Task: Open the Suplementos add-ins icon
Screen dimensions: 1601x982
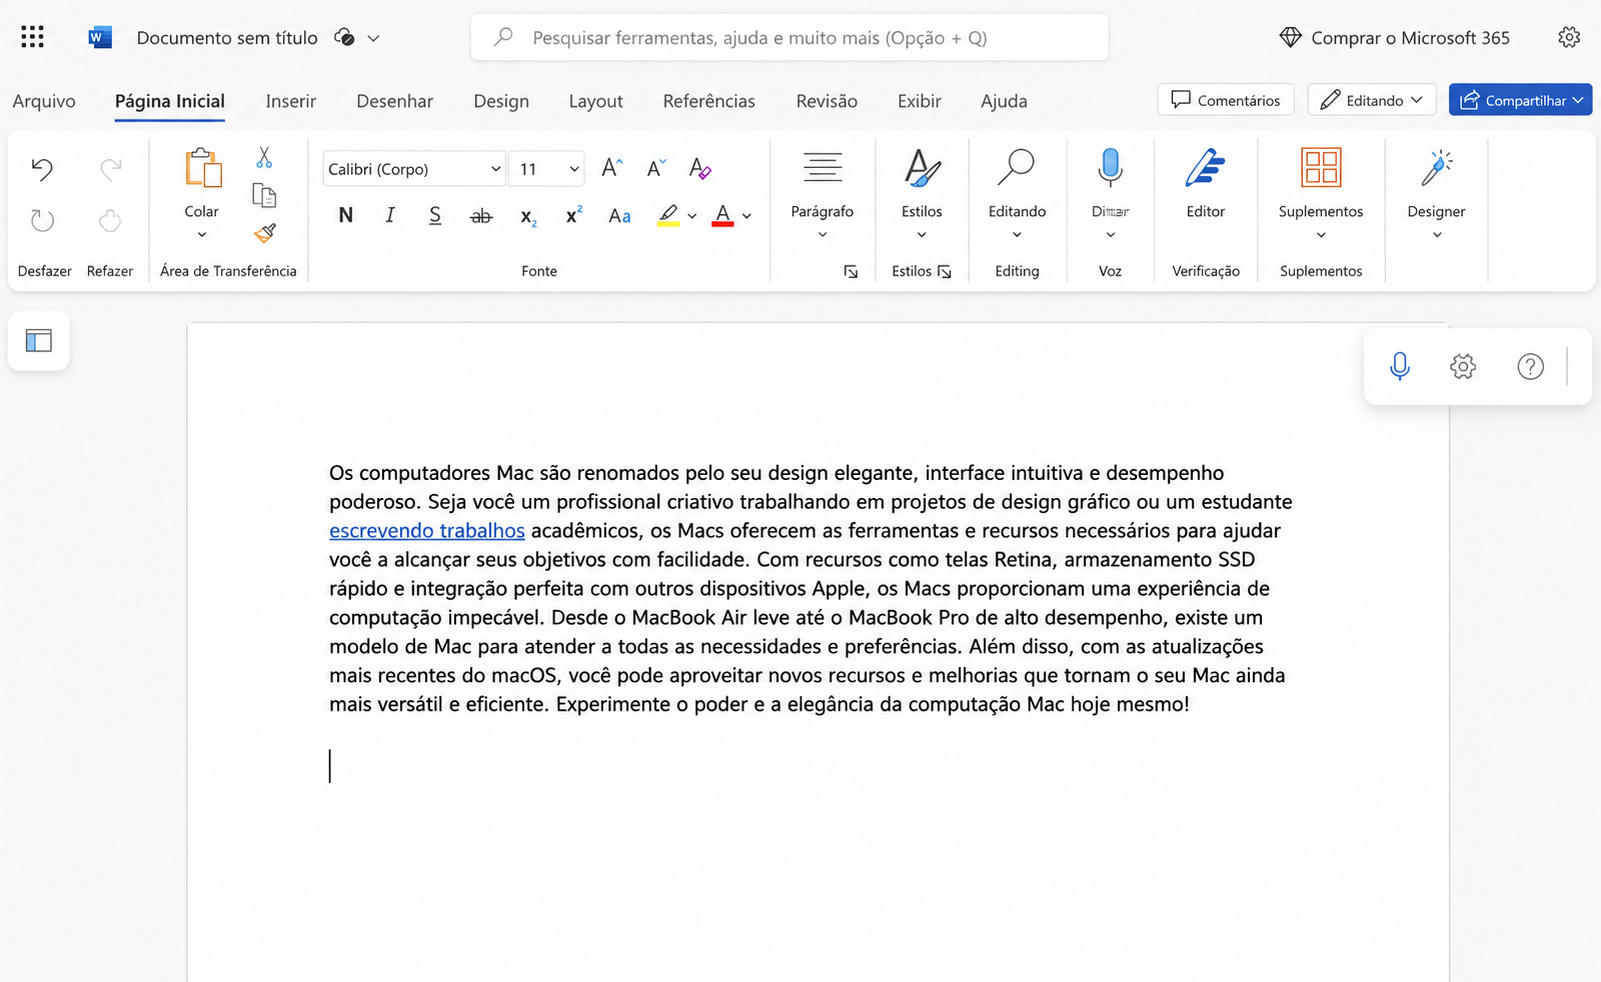Action: [x=1320, y=168]
